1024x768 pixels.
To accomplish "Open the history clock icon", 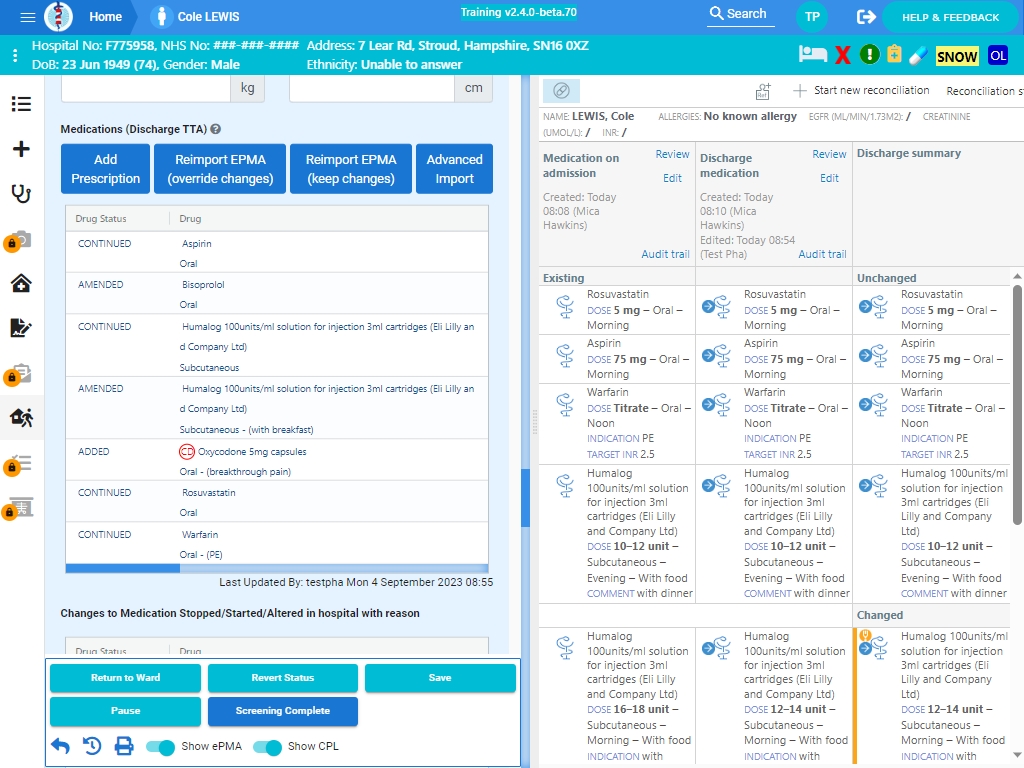I will pyautogui.click(x=92, y=746).
